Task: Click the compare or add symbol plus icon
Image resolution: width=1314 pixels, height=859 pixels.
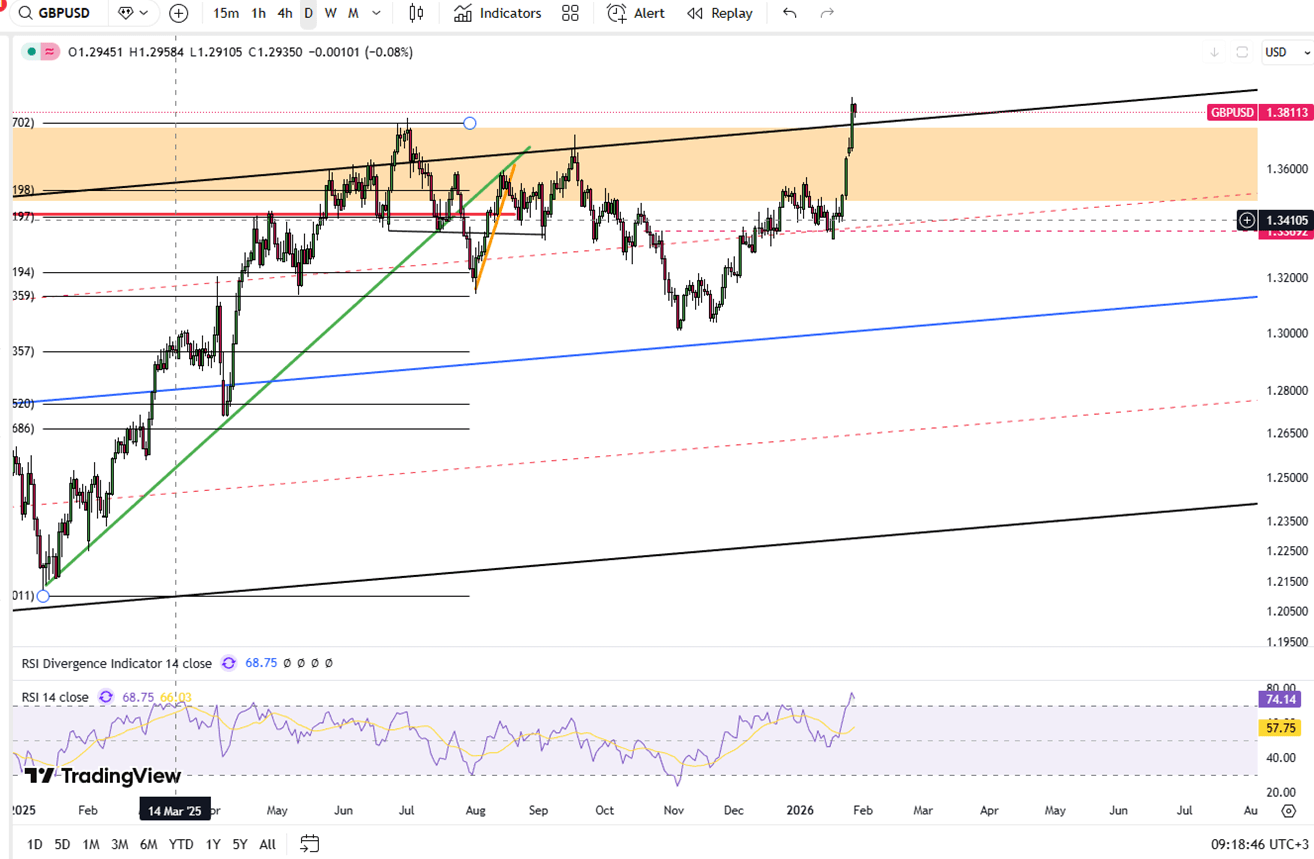Action: [178, 13]
